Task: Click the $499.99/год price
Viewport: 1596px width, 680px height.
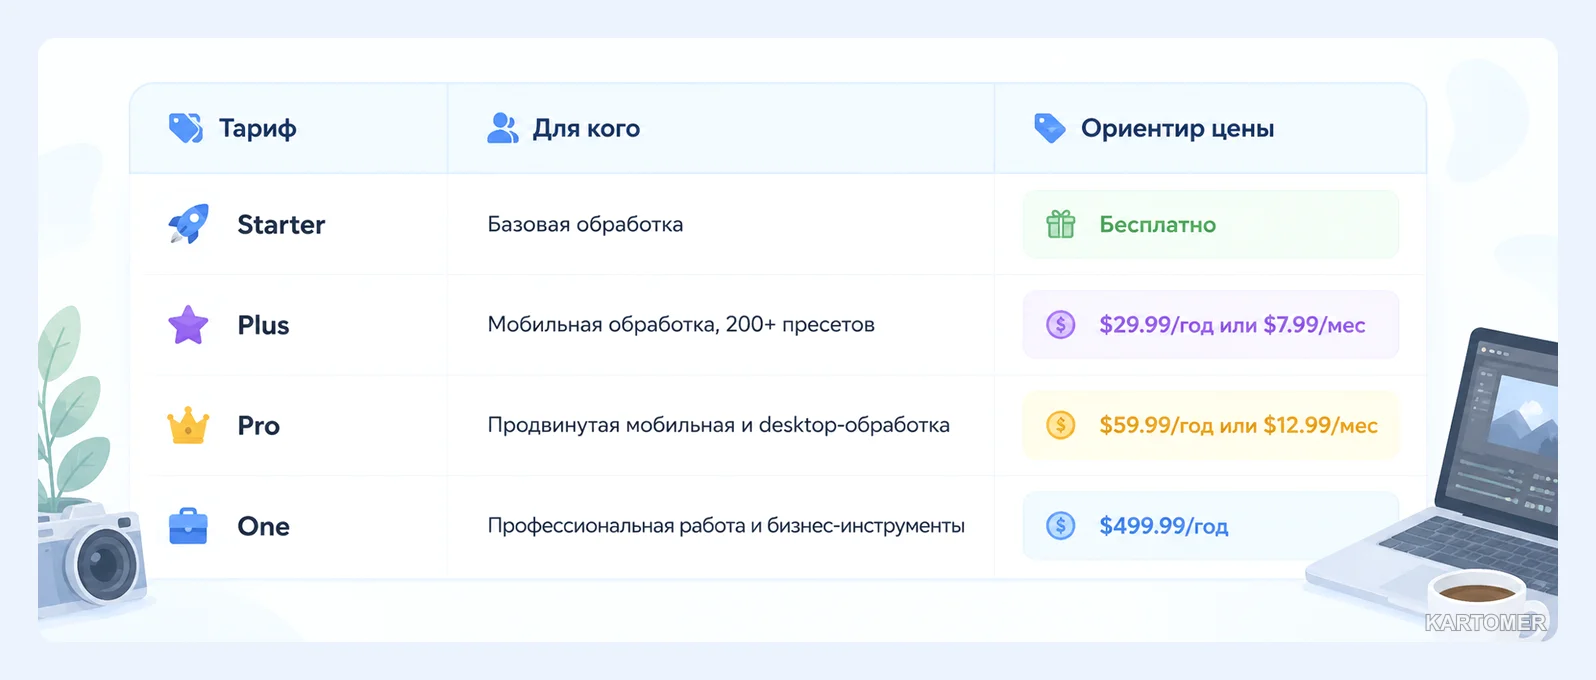Action: tap(1163, 526)
